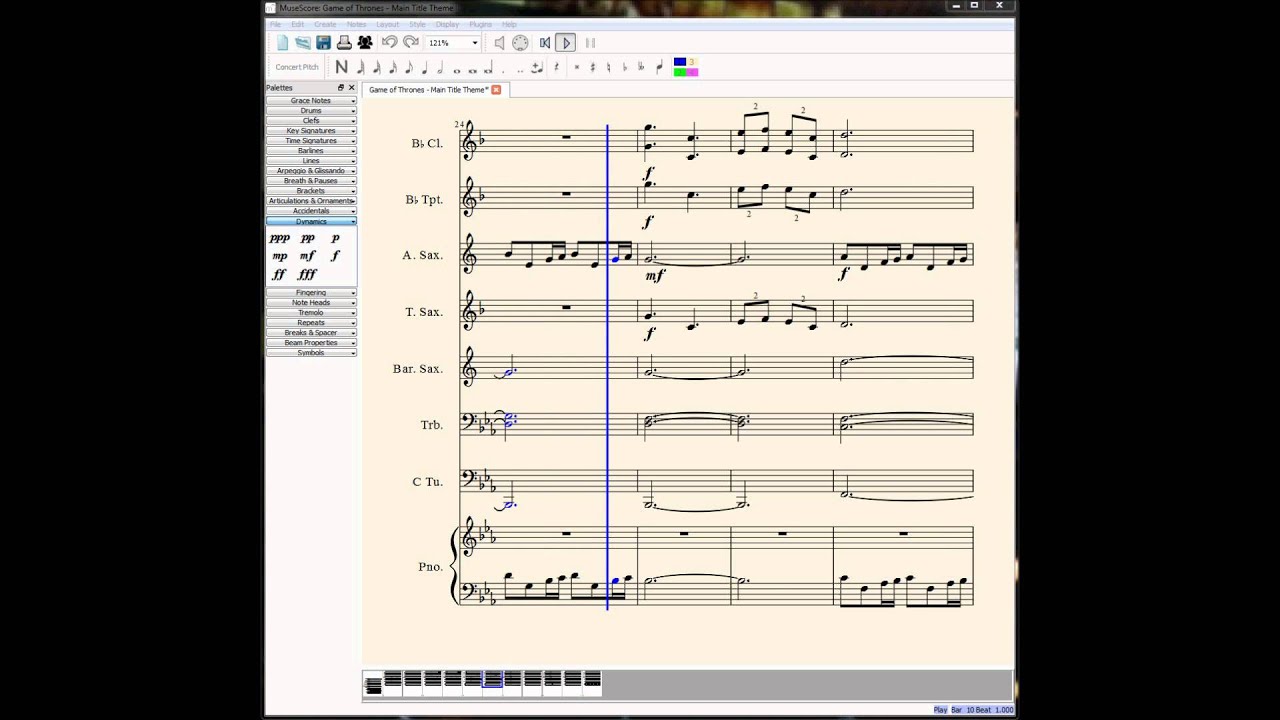Expand the Key Signatures palette

pyautogui.click(x=311, y=131)
